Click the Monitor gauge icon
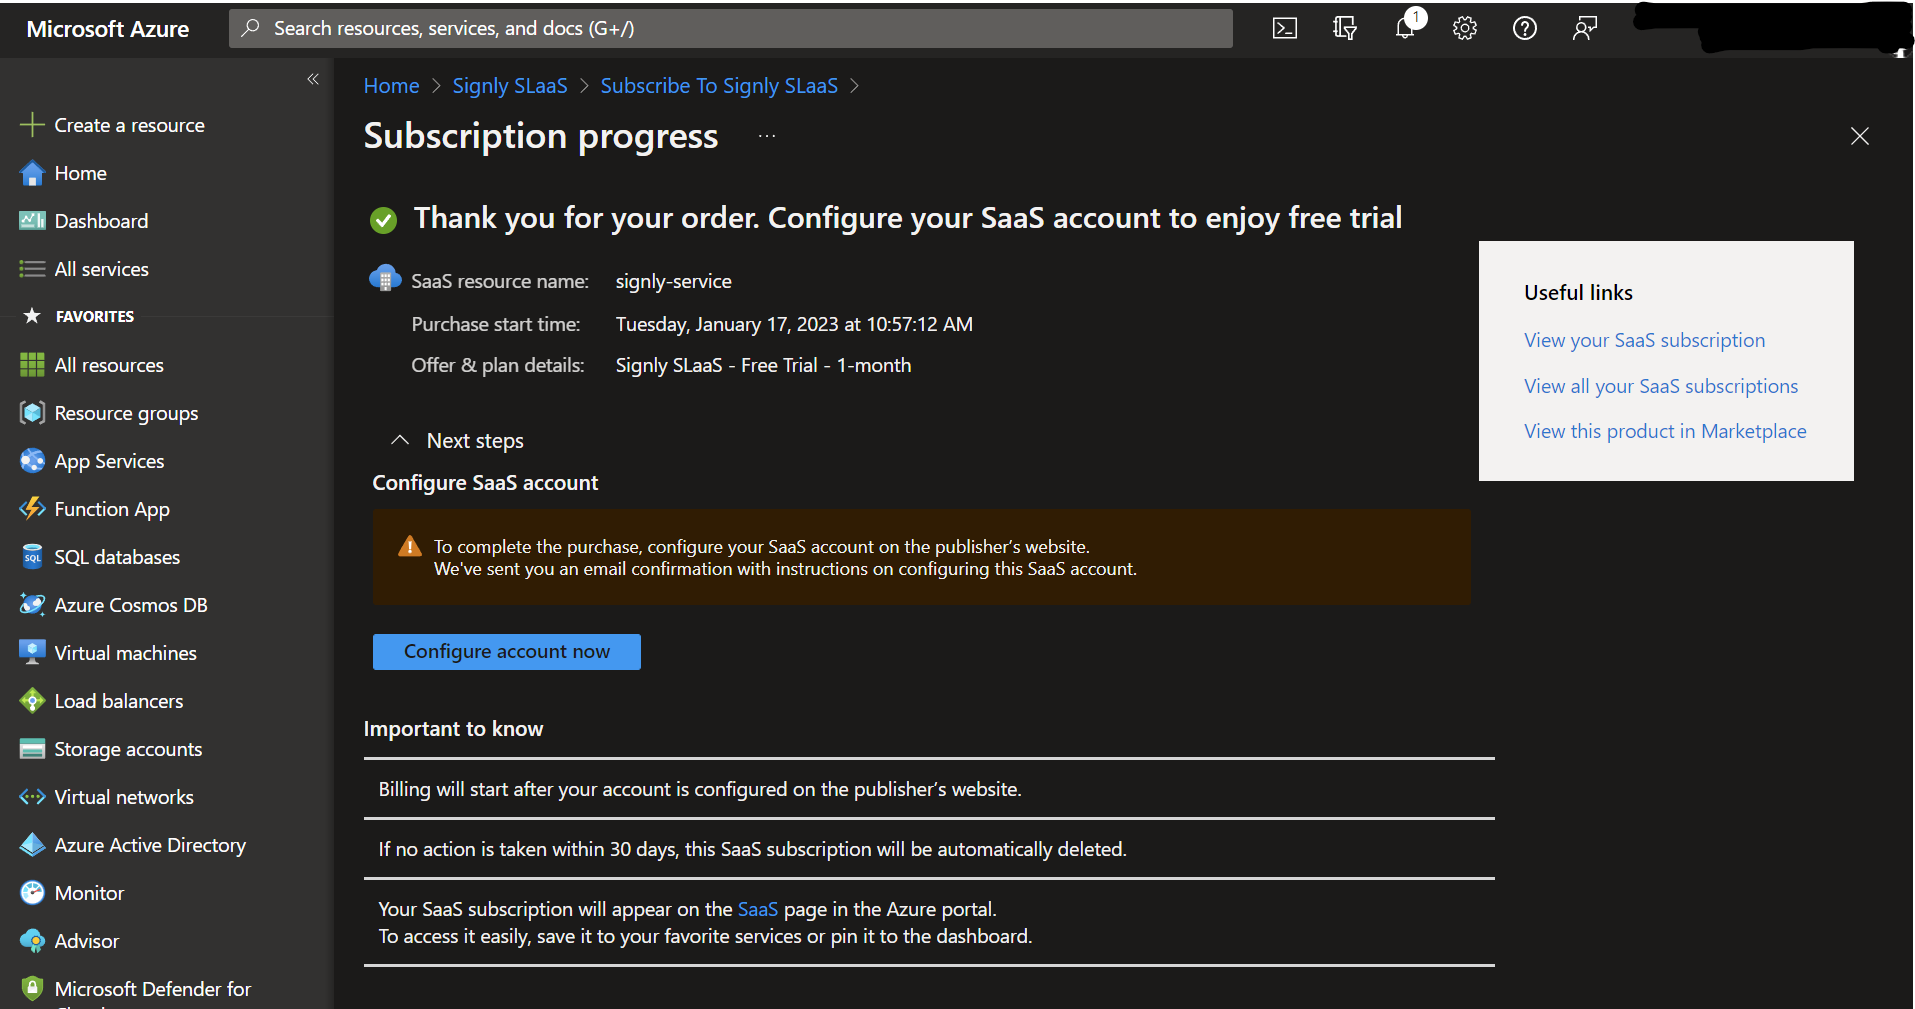 pos(32,893)
